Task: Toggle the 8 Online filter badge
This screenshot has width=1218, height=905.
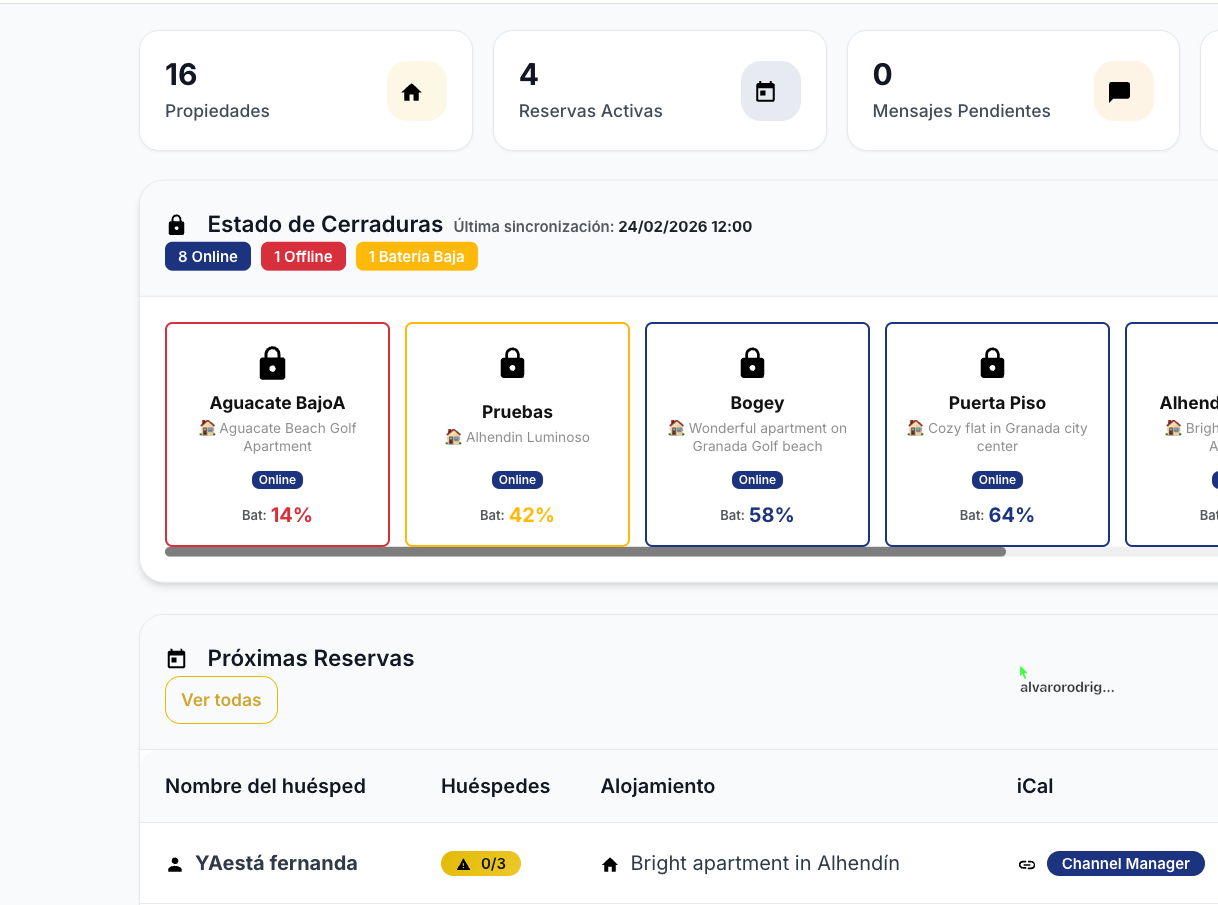Action: click(x=207, y=256)
